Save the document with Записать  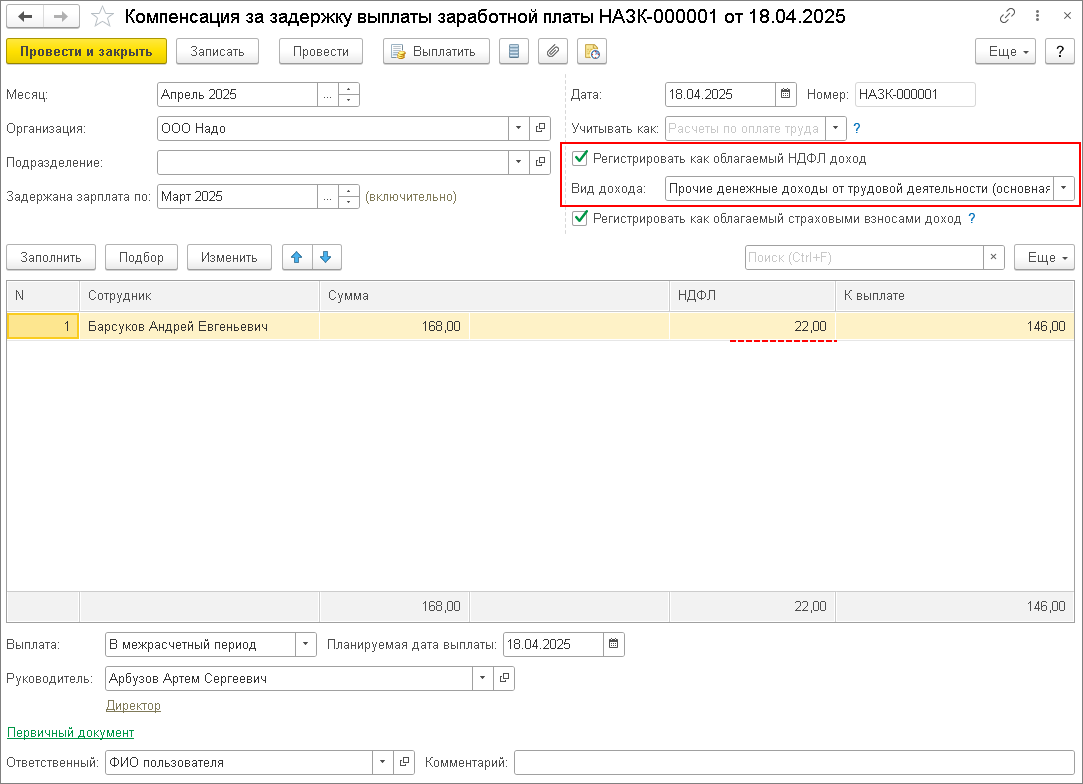pyautogui.click(x=218, y=51)
